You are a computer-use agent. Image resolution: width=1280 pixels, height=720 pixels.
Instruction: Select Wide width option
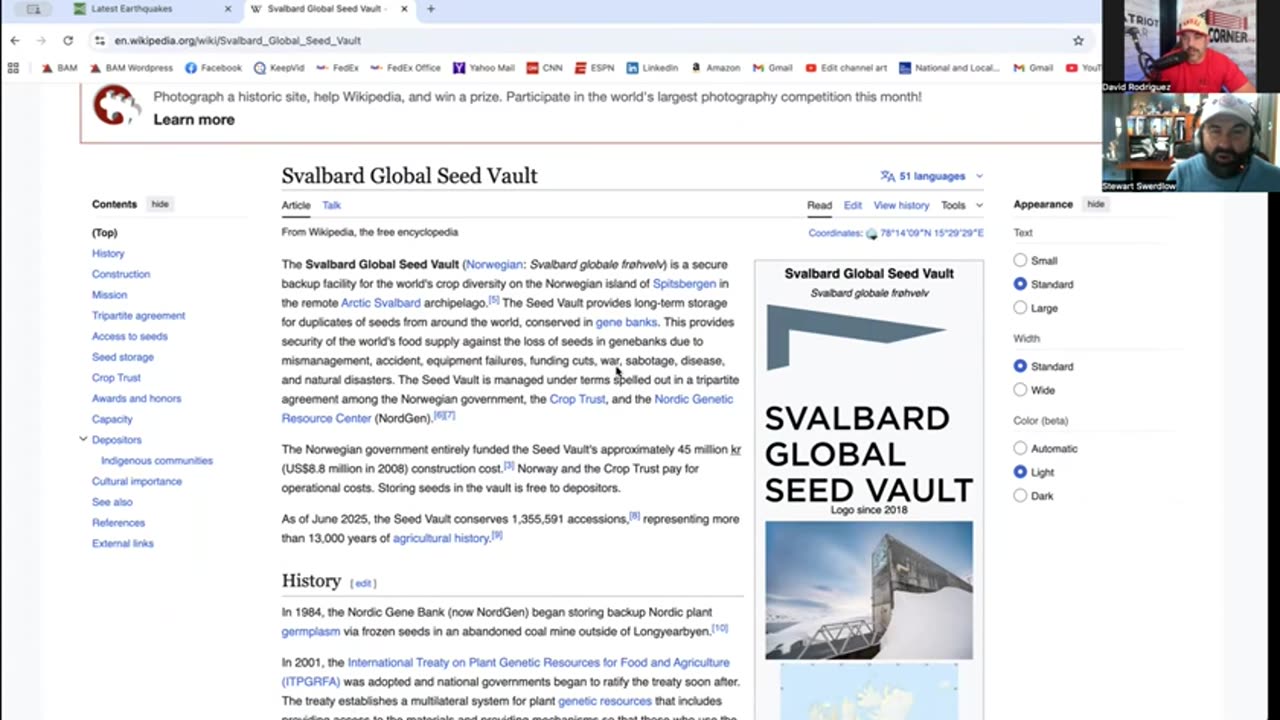[1020, 390]
